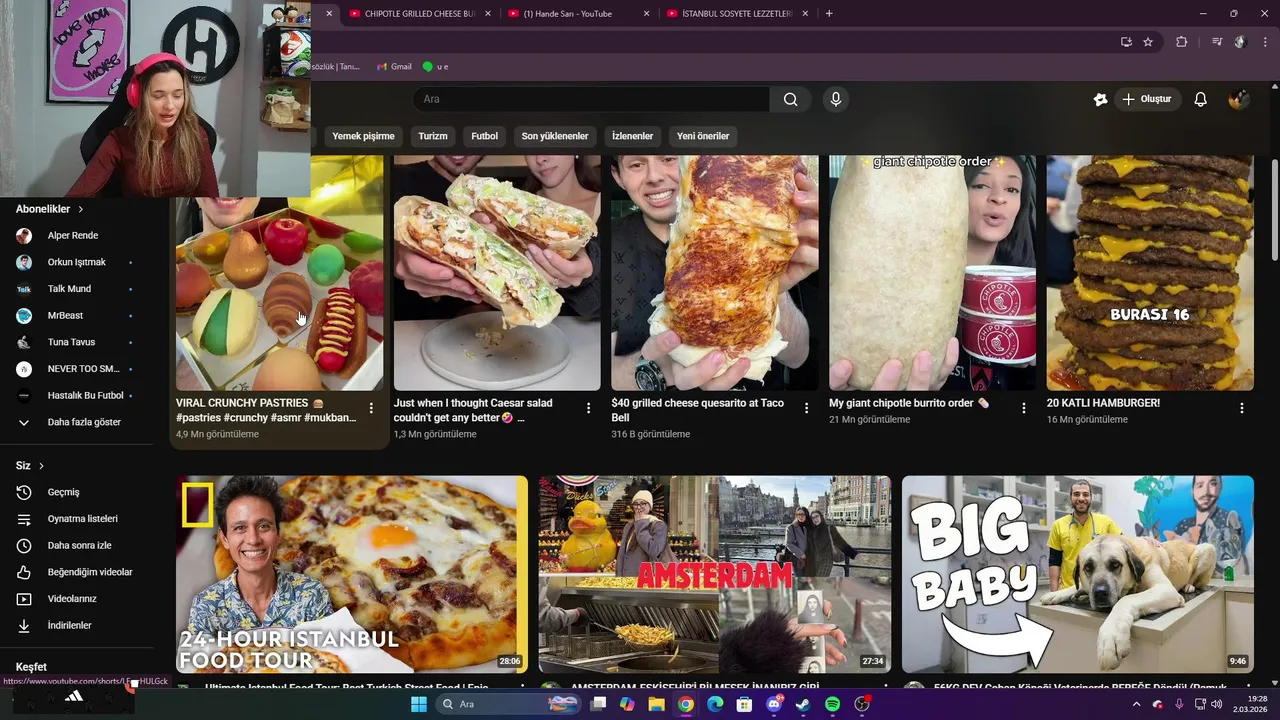
Task: Activate voice search microphone icon
Action: coord(836,99)
